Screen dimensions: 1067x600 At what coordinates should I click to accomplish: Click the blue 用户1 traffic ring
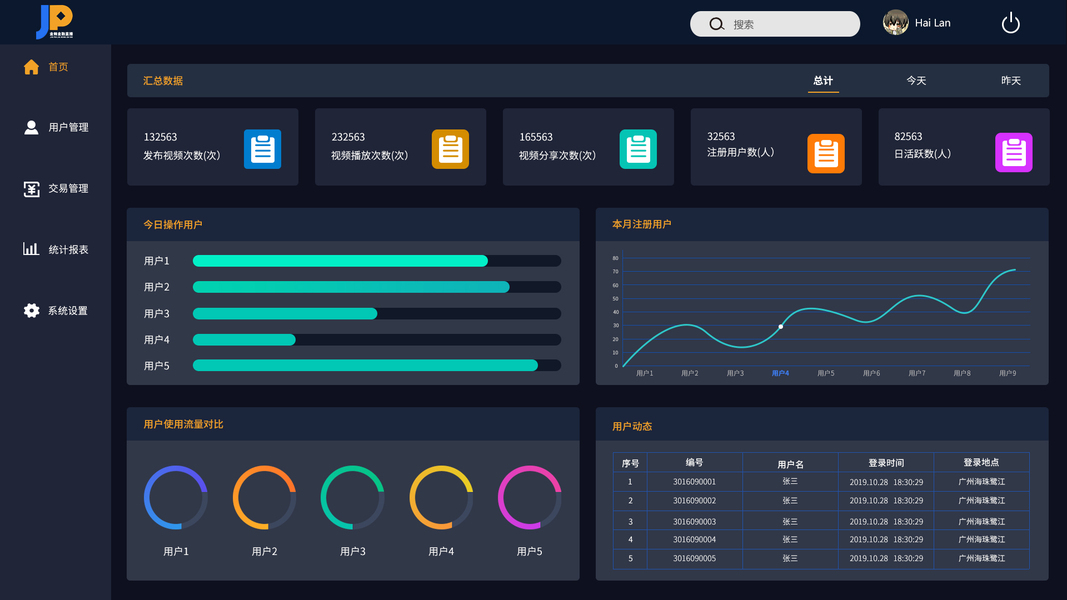click(176, 497)
